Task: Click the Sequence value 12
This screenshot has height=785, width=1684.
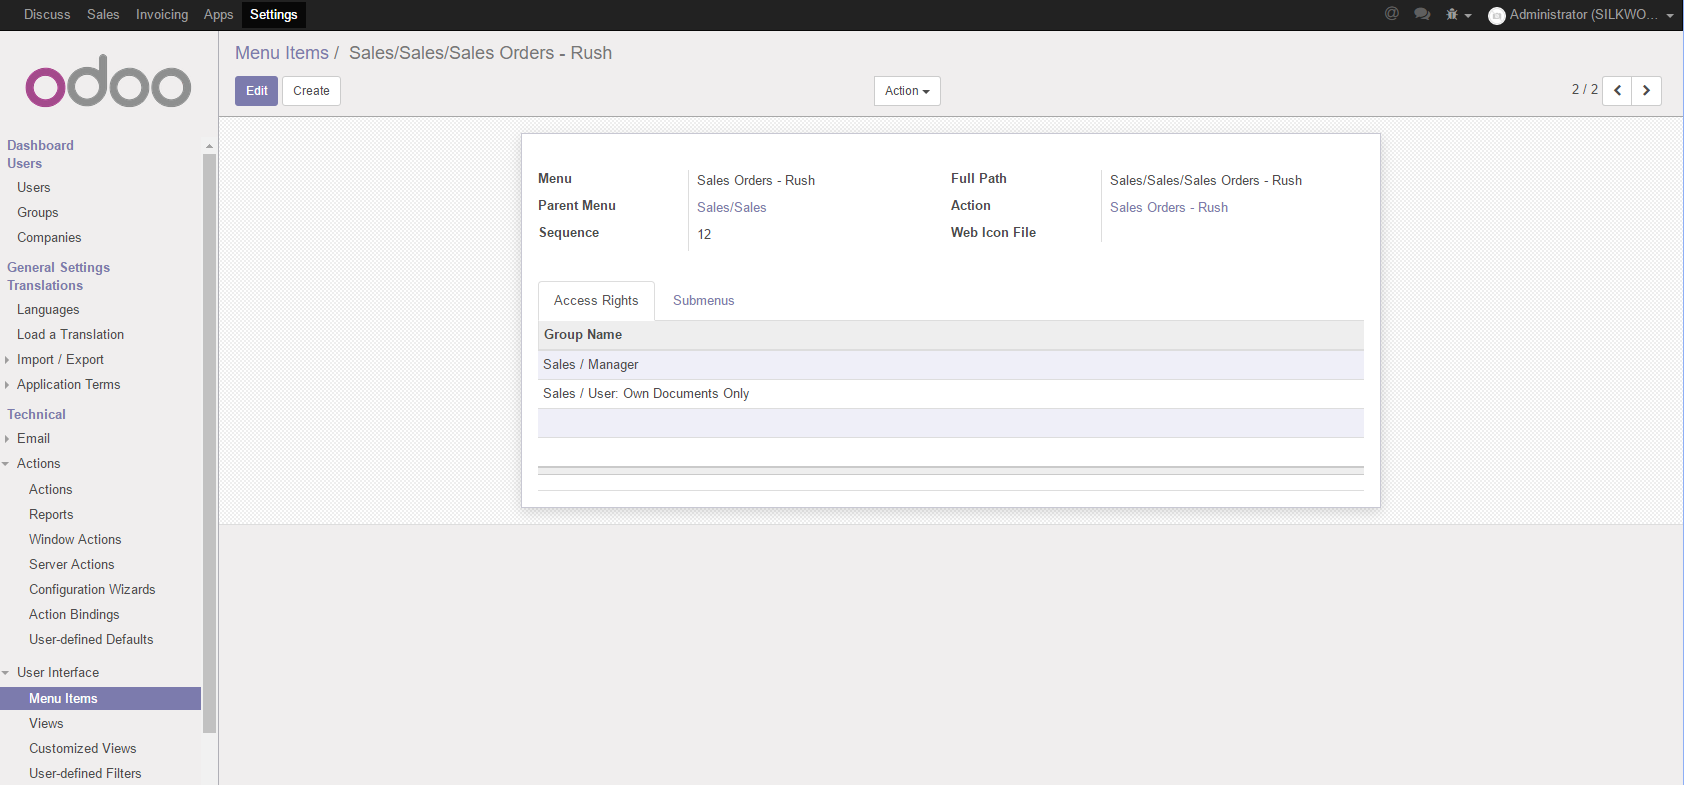Action: 704,235
